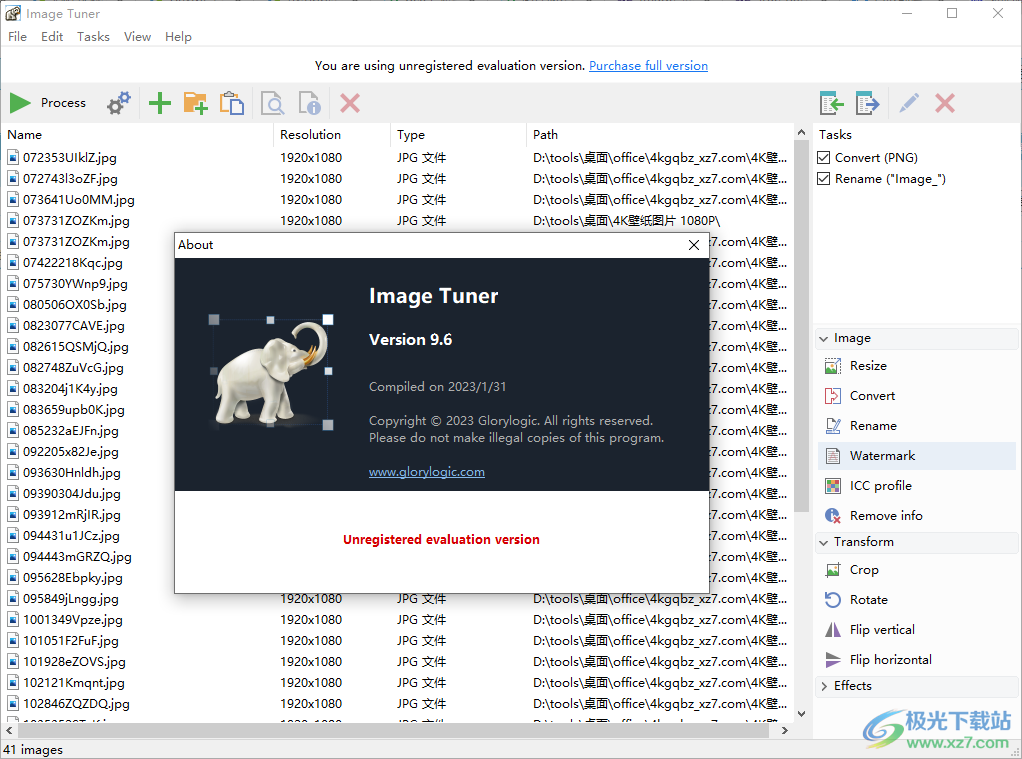The height and width of the screenshot is (759, 1022).
Task: Click the file icon of 072353UIklZ.jpg
Action: pos(13,157)
